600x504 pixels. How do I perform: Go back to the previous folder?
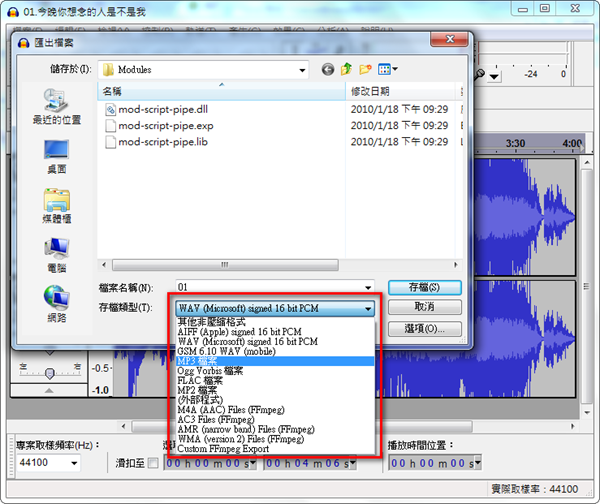(328, 69)
